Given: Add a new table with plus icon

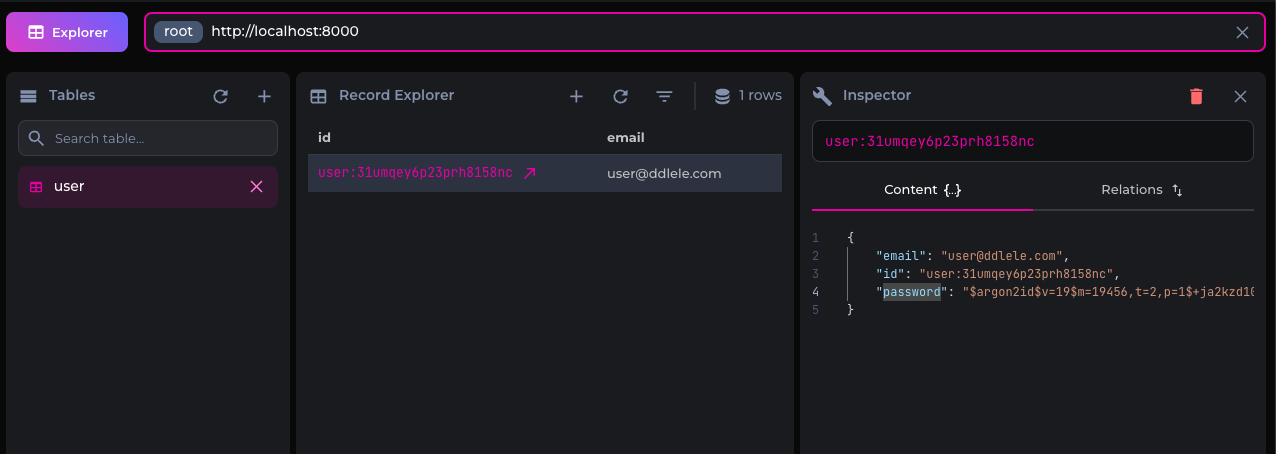Looking at the screenshot, I should (x=264, y=96).
